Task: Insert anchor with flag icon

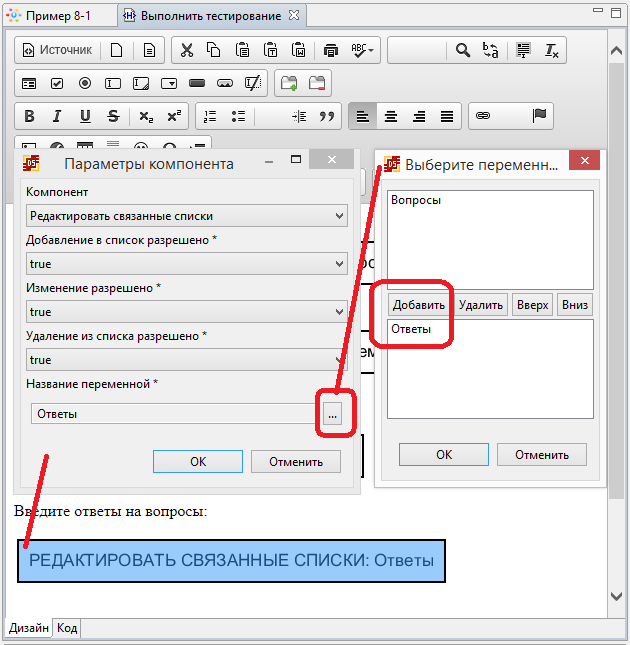Action: pos(539,116)
